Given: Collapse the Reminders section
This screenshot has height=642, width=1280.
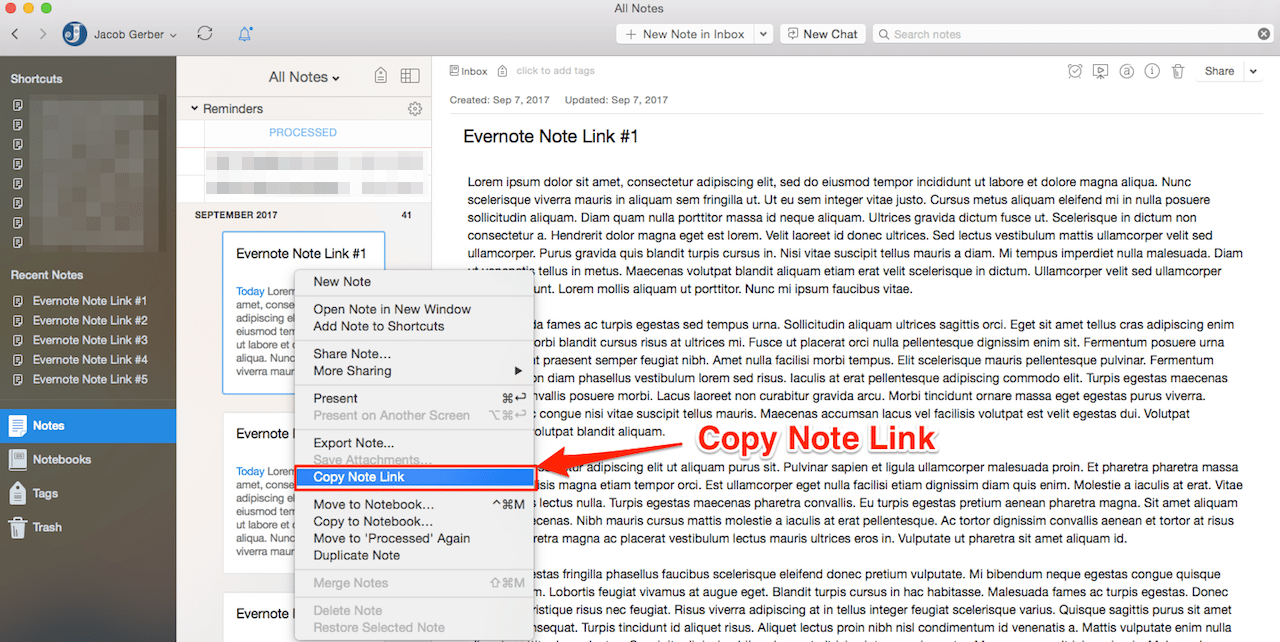Looking at the screenshot, I should (x=195, y=109).
